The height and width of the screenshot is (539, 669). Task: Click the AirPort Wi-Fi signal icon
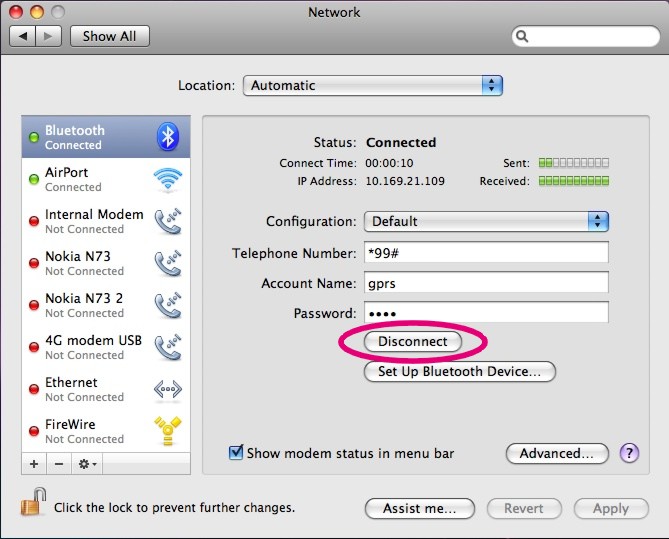[x=168, y=179]
